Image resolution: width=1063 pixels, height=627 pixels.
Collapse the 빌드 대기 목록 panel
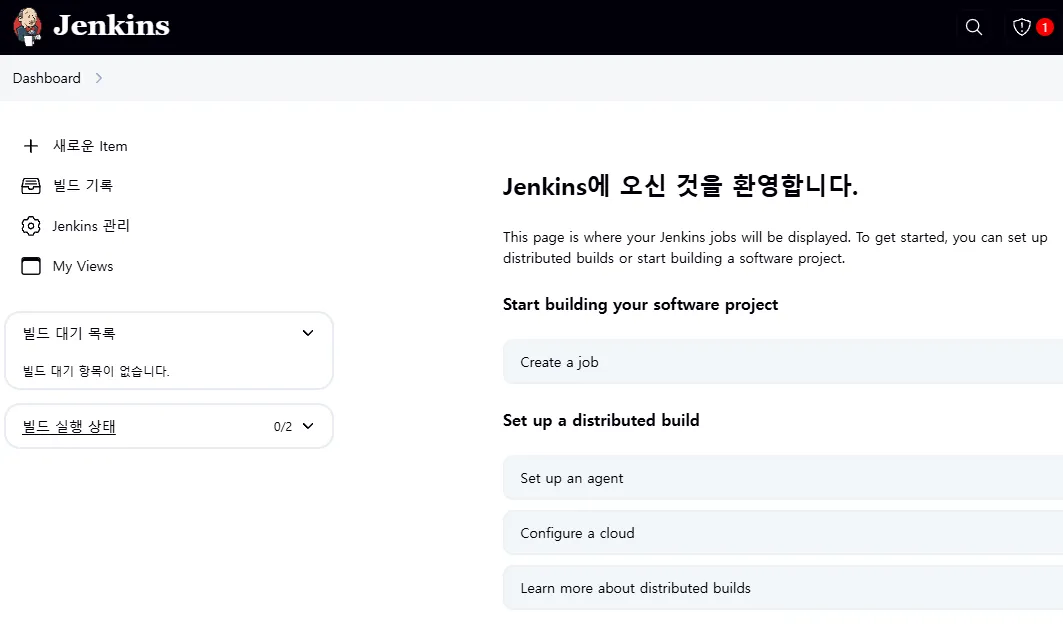coord(308,333)
